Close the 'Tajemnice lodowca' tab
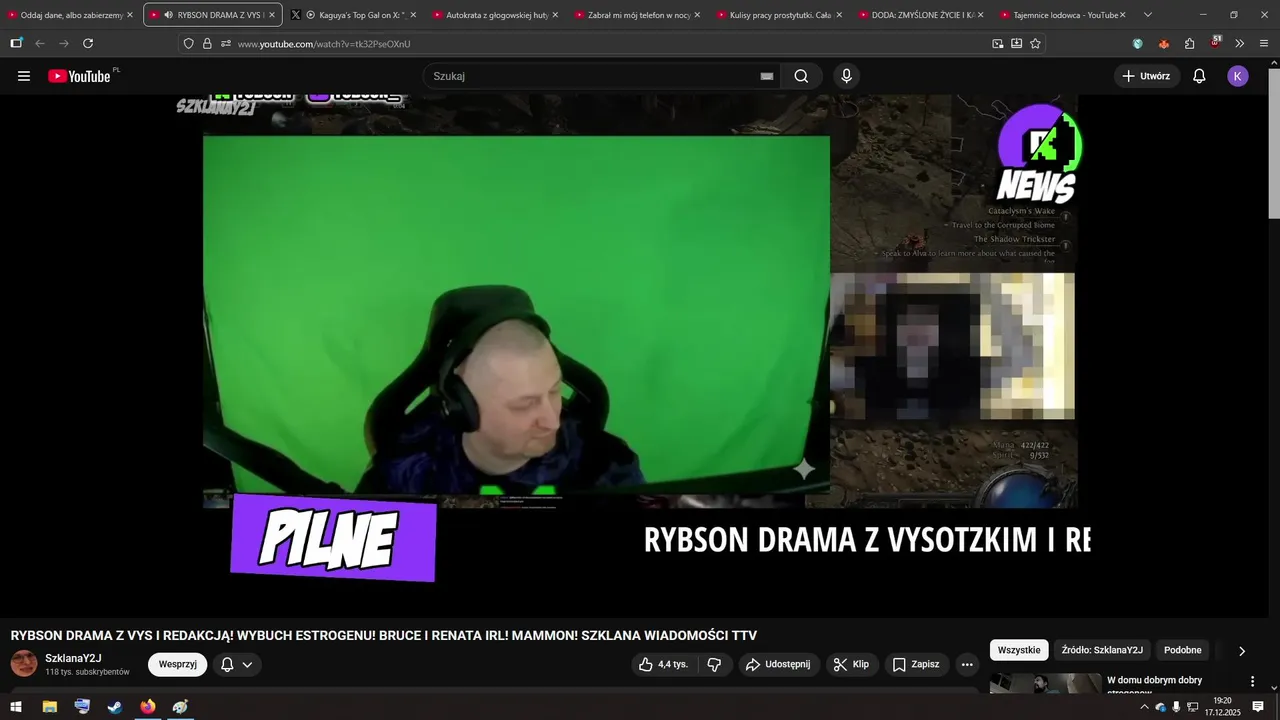Image resolution: width=1280 pixels, height=720 pixels. pyautogui.click(x=1123, y=15)
